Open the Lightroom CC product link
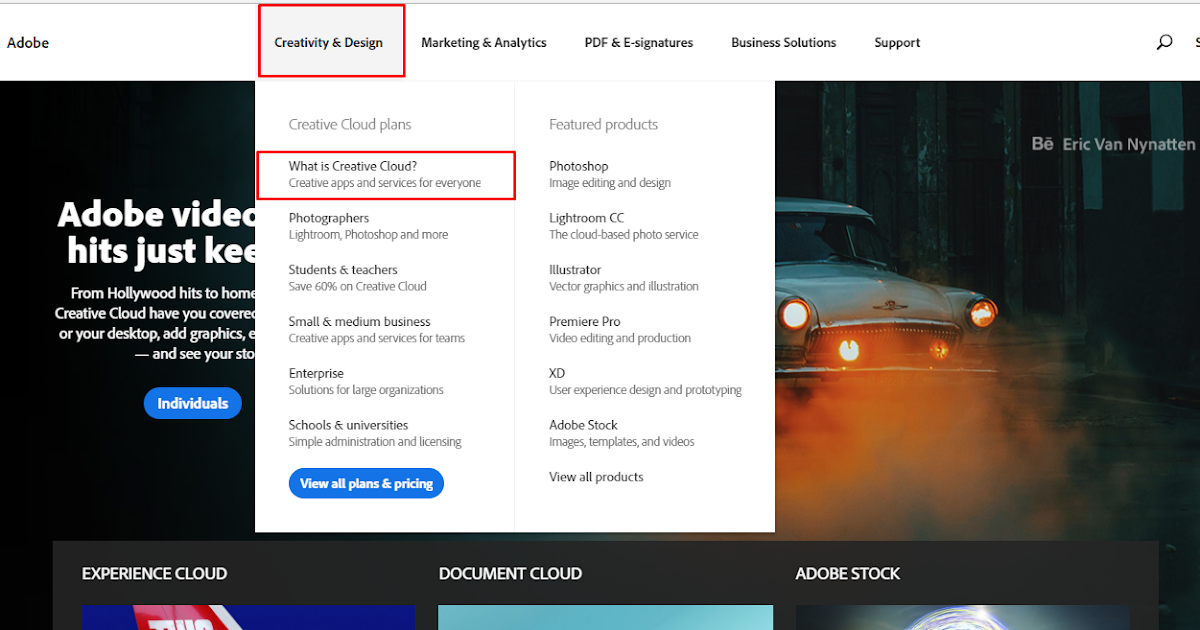1200x630 pixels. point(624,226)
